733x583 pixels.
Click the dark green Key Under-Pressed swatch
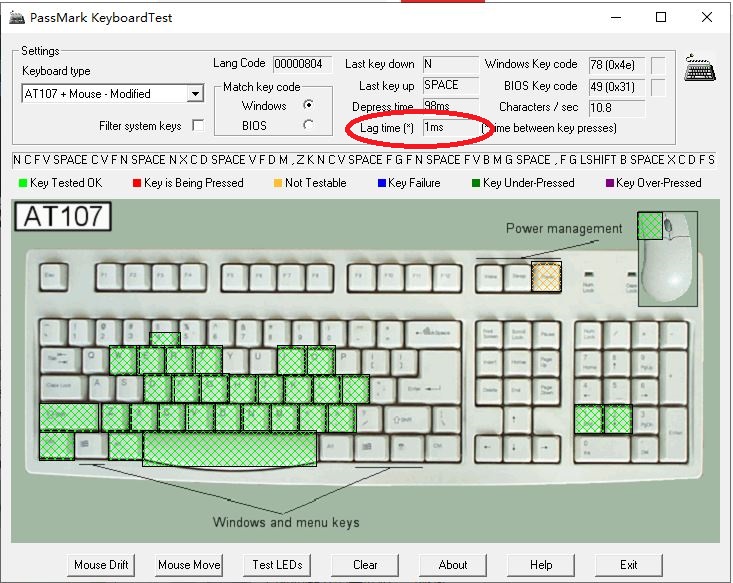476,183
